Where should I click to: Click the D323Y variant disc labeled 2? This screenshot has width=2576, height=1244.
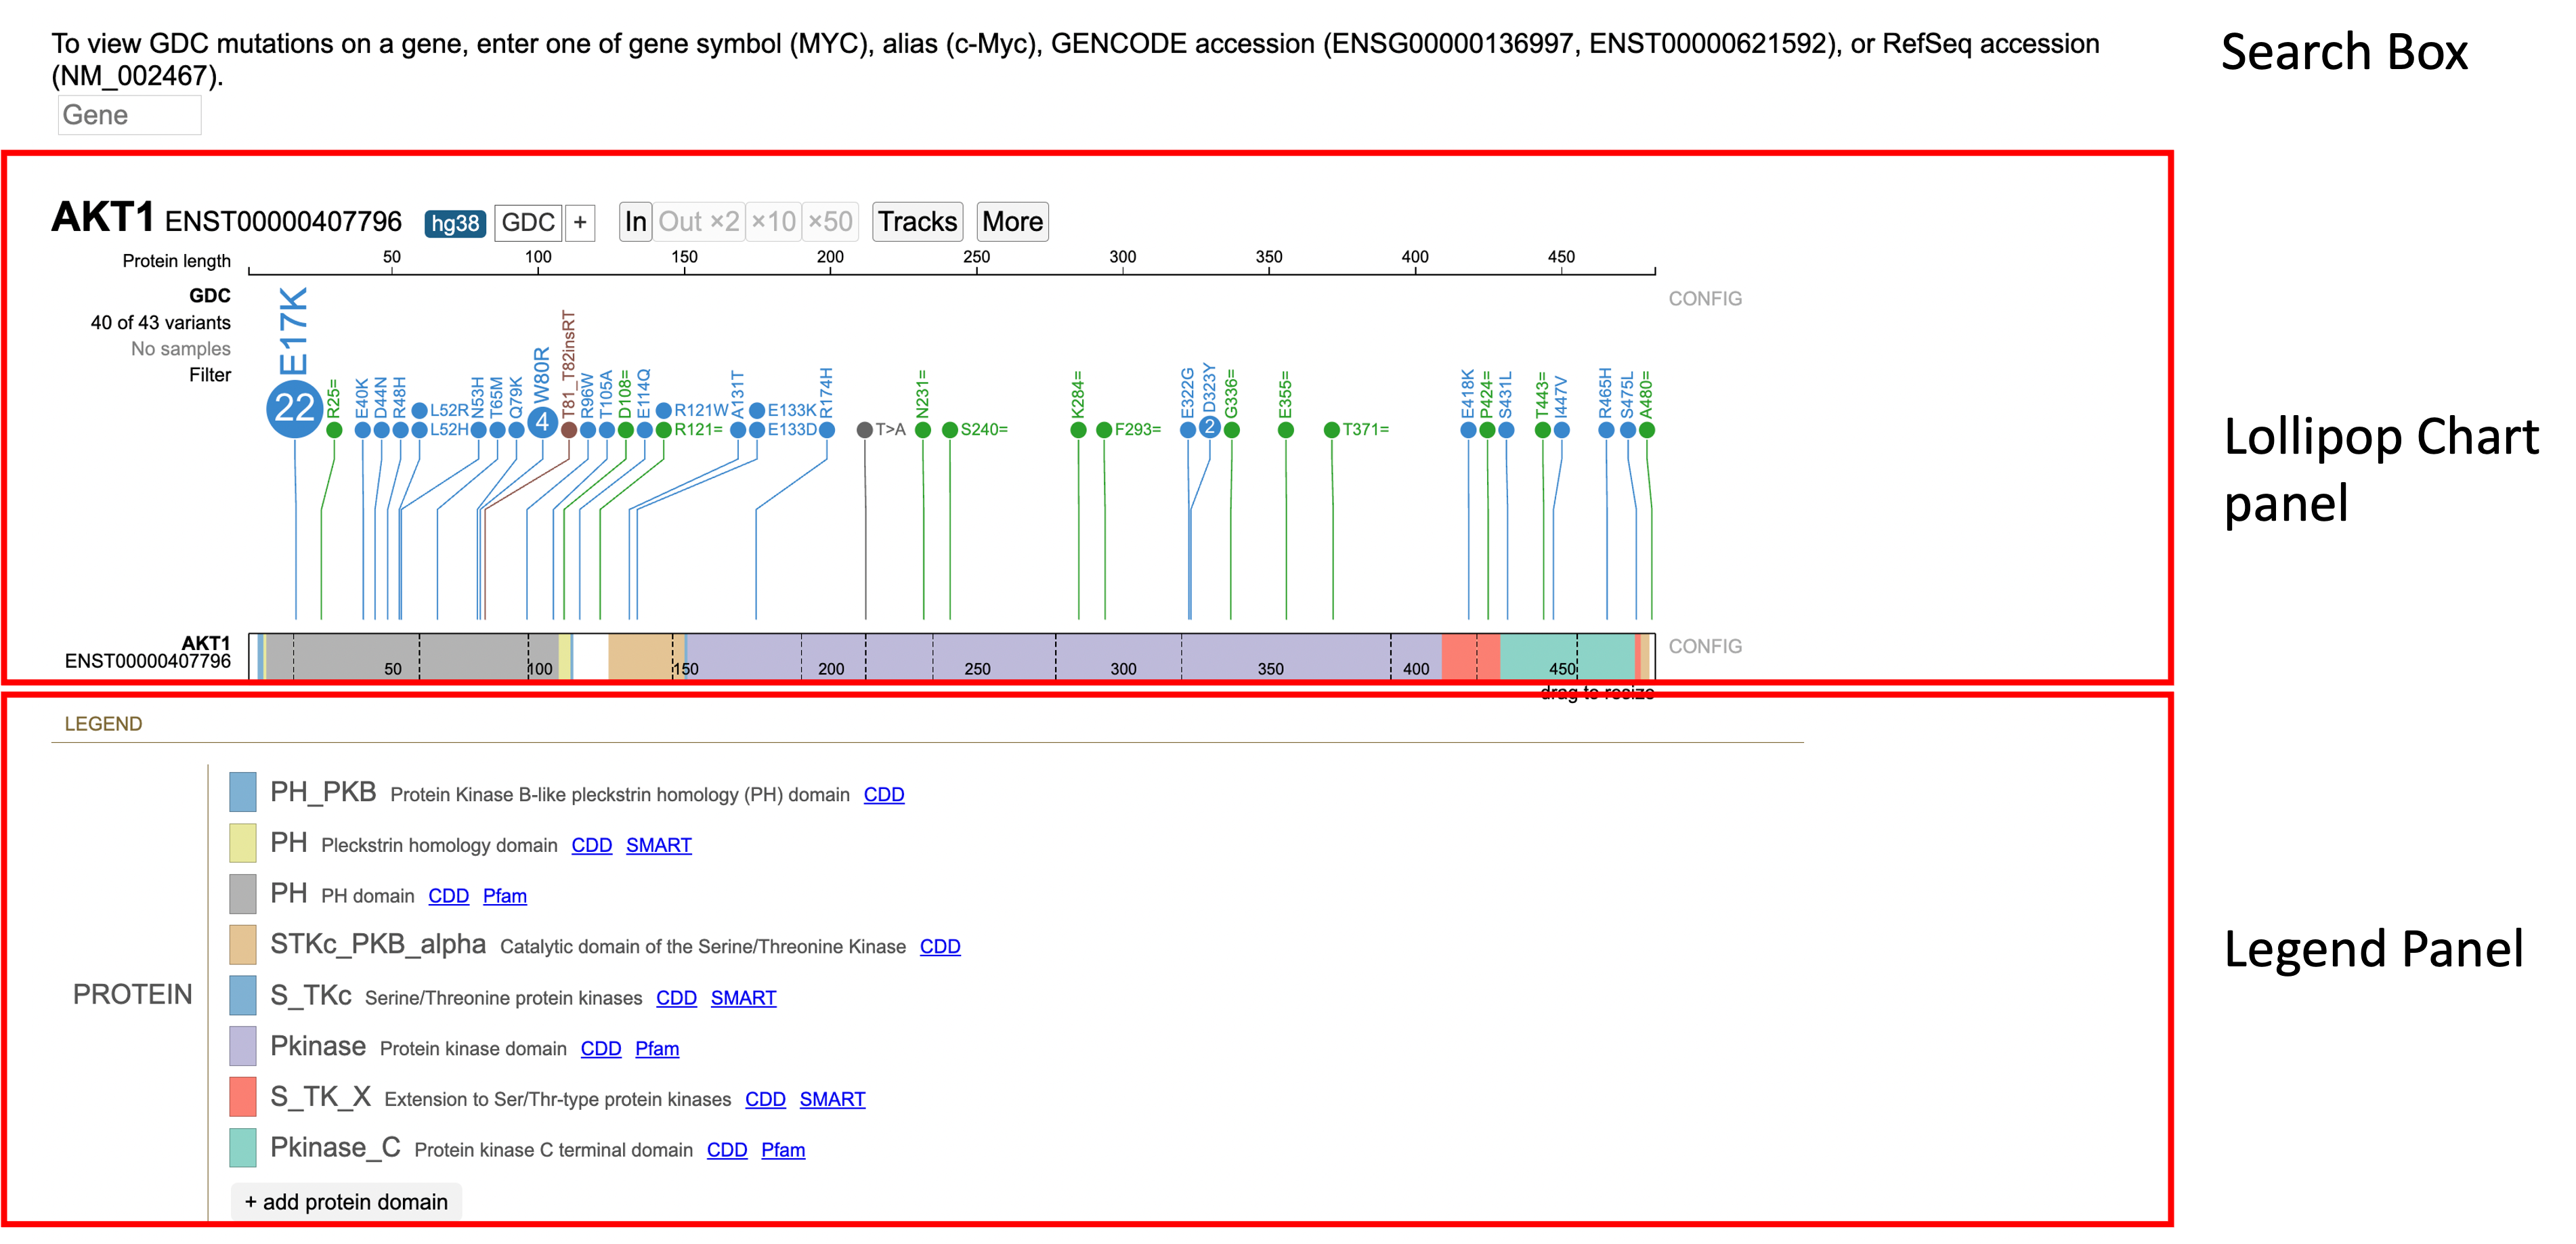(x=1209, y=427)
